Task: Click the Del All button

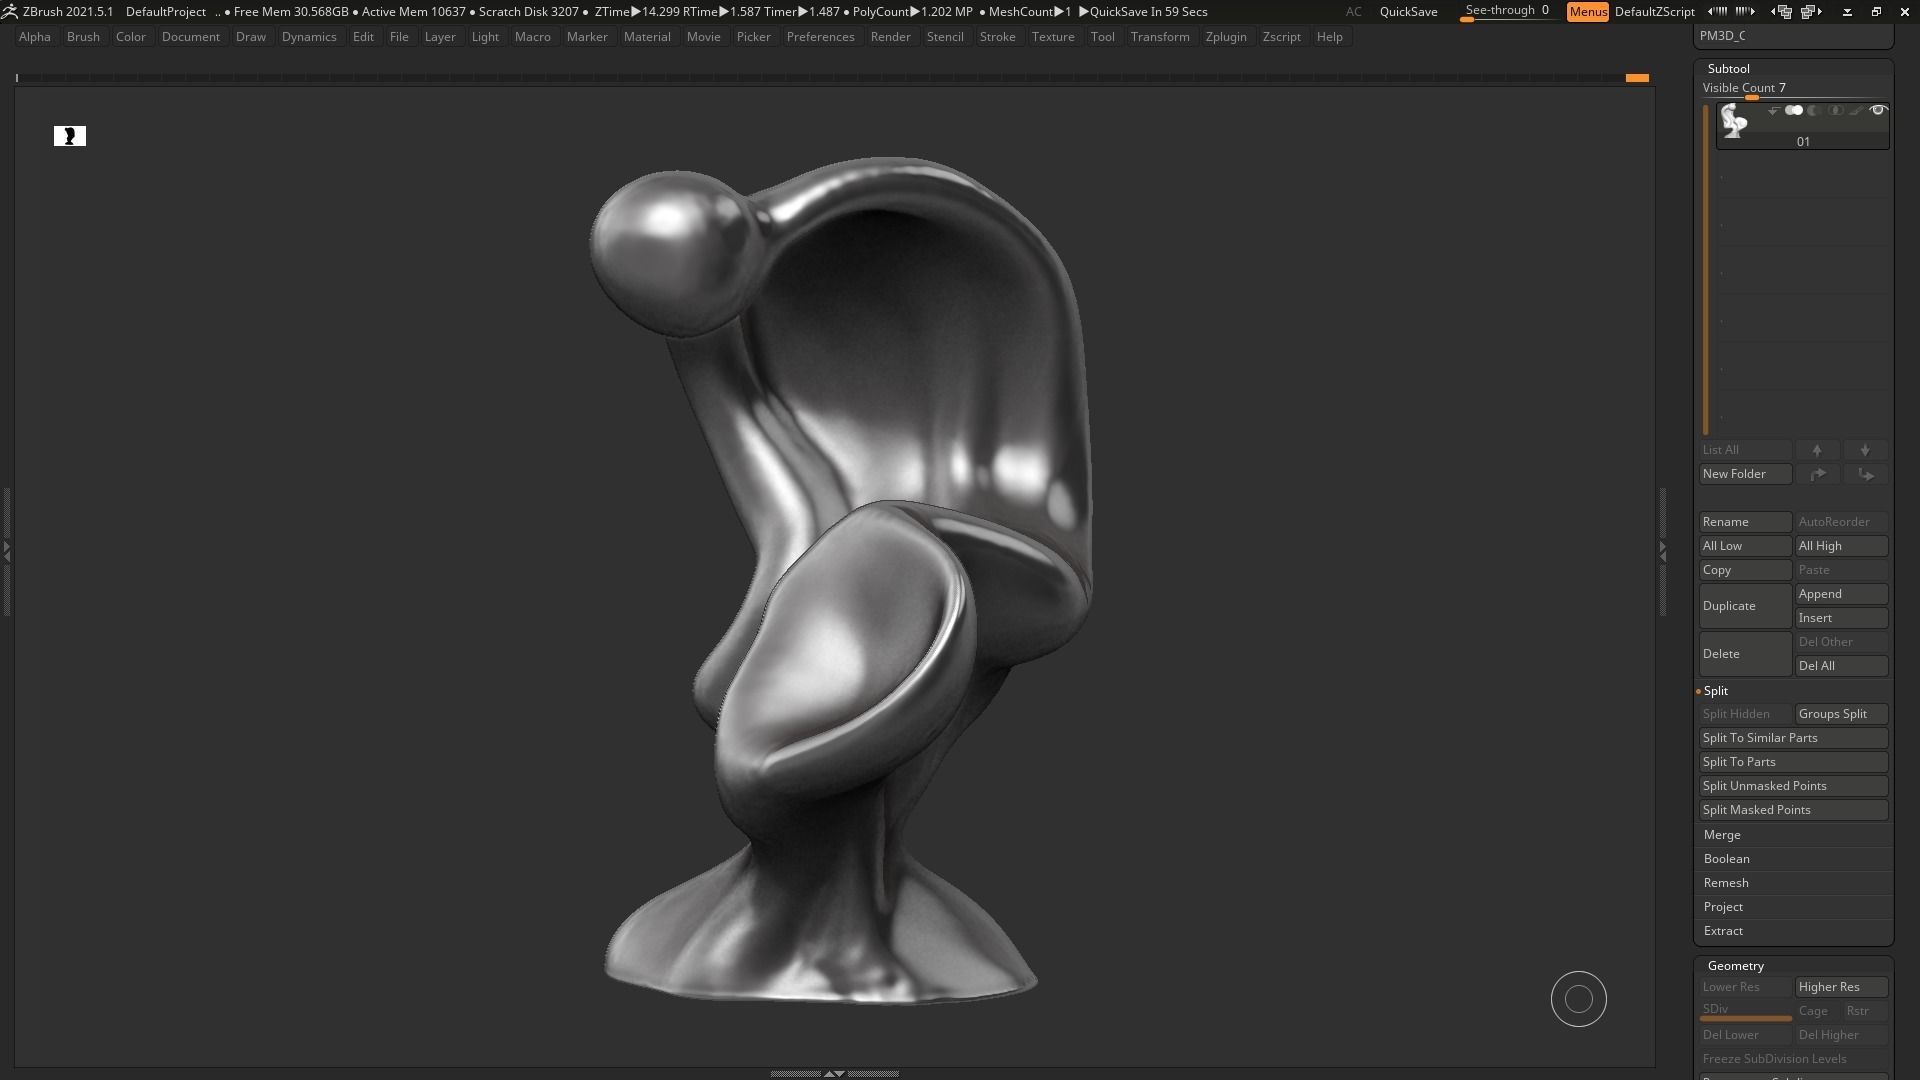Action: 1841,666
